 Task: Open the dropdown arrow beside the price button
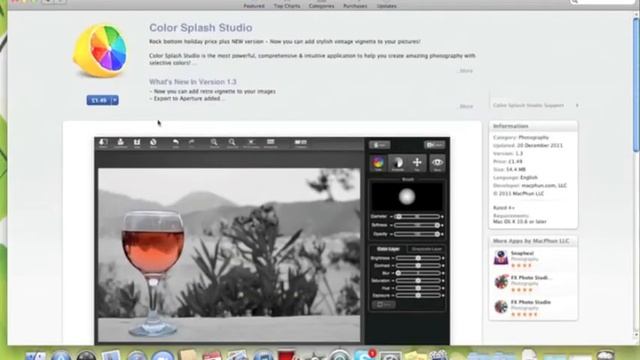click(x=115, y=100)
